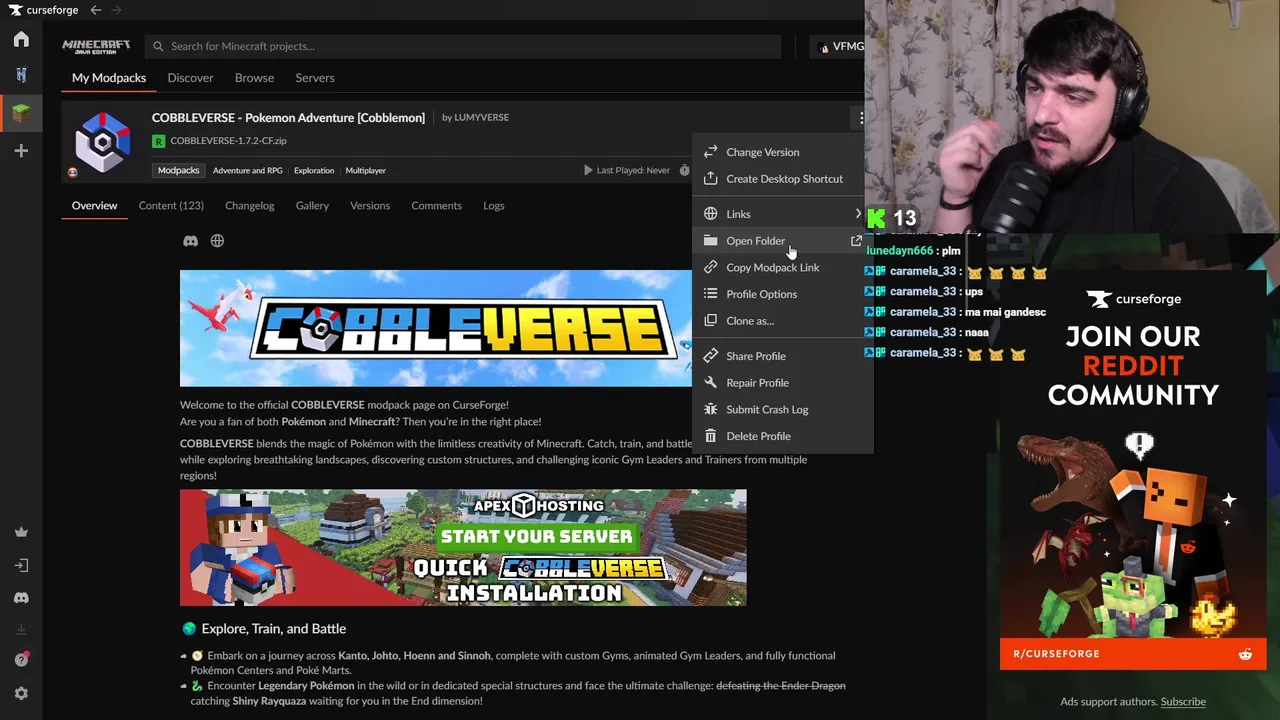Viewport: 1280px width, 720px height.
Task: Click the Exploration tag
Action: click(314, 171)
